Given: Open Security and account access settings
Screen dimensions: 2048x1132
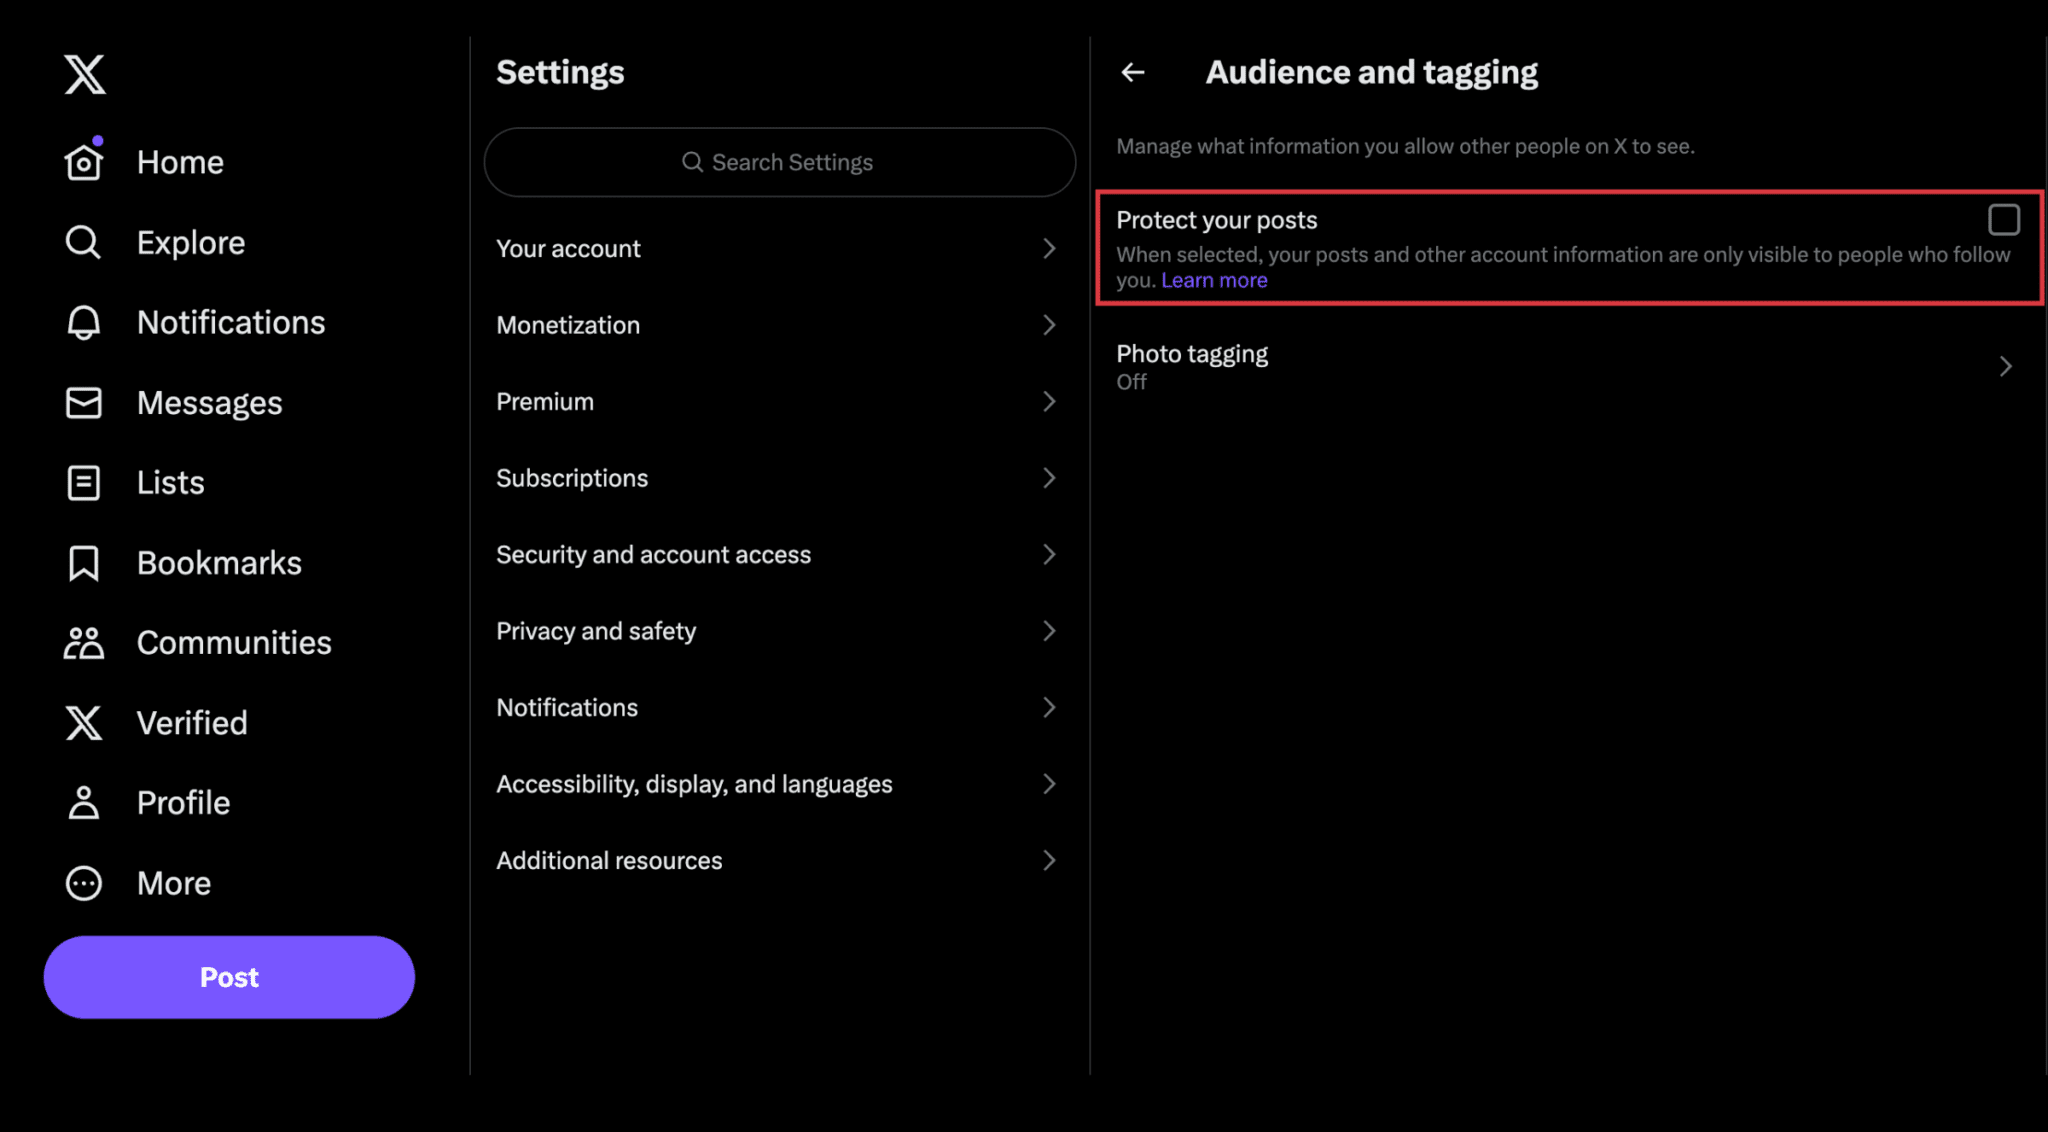Looking at the screenshot, I should tap(654, 554).
